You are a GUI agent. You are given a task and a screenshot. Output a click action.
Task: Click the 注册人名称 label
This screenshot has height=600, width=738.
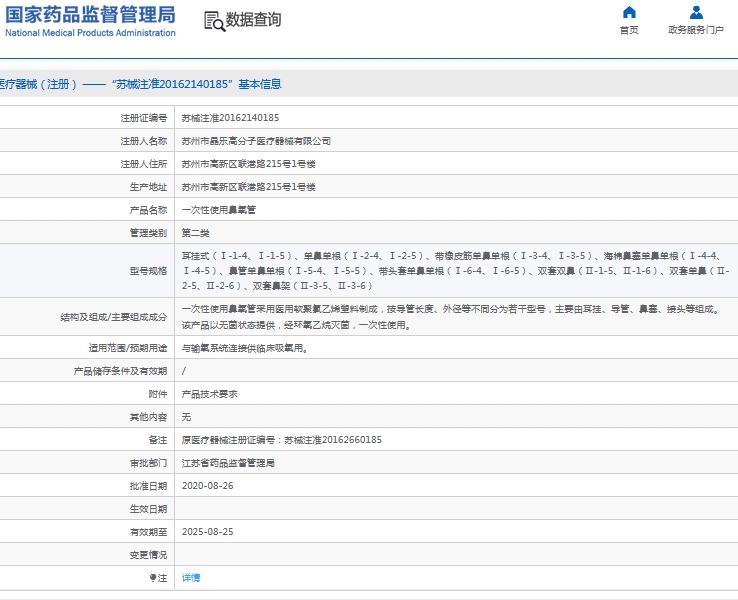pos(144,141)
